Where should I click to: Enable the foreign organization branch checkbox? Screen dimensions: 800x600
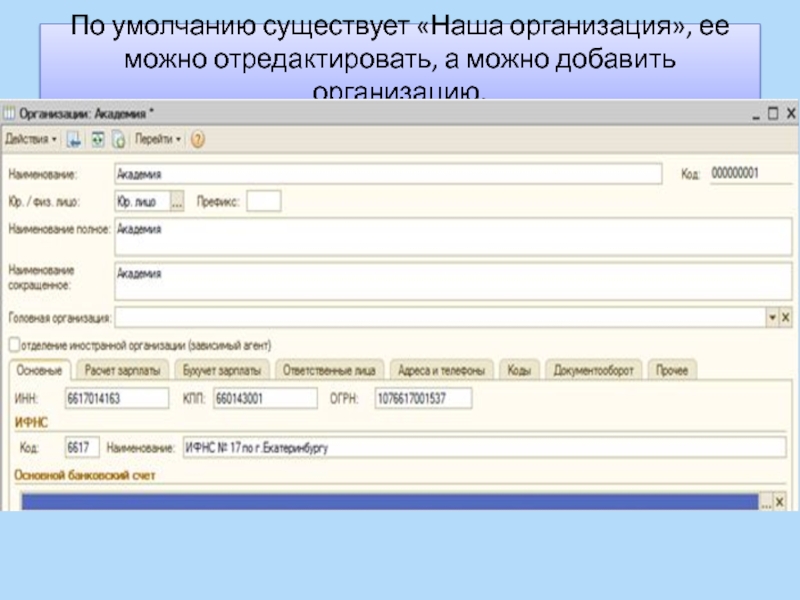coord(14,344)
